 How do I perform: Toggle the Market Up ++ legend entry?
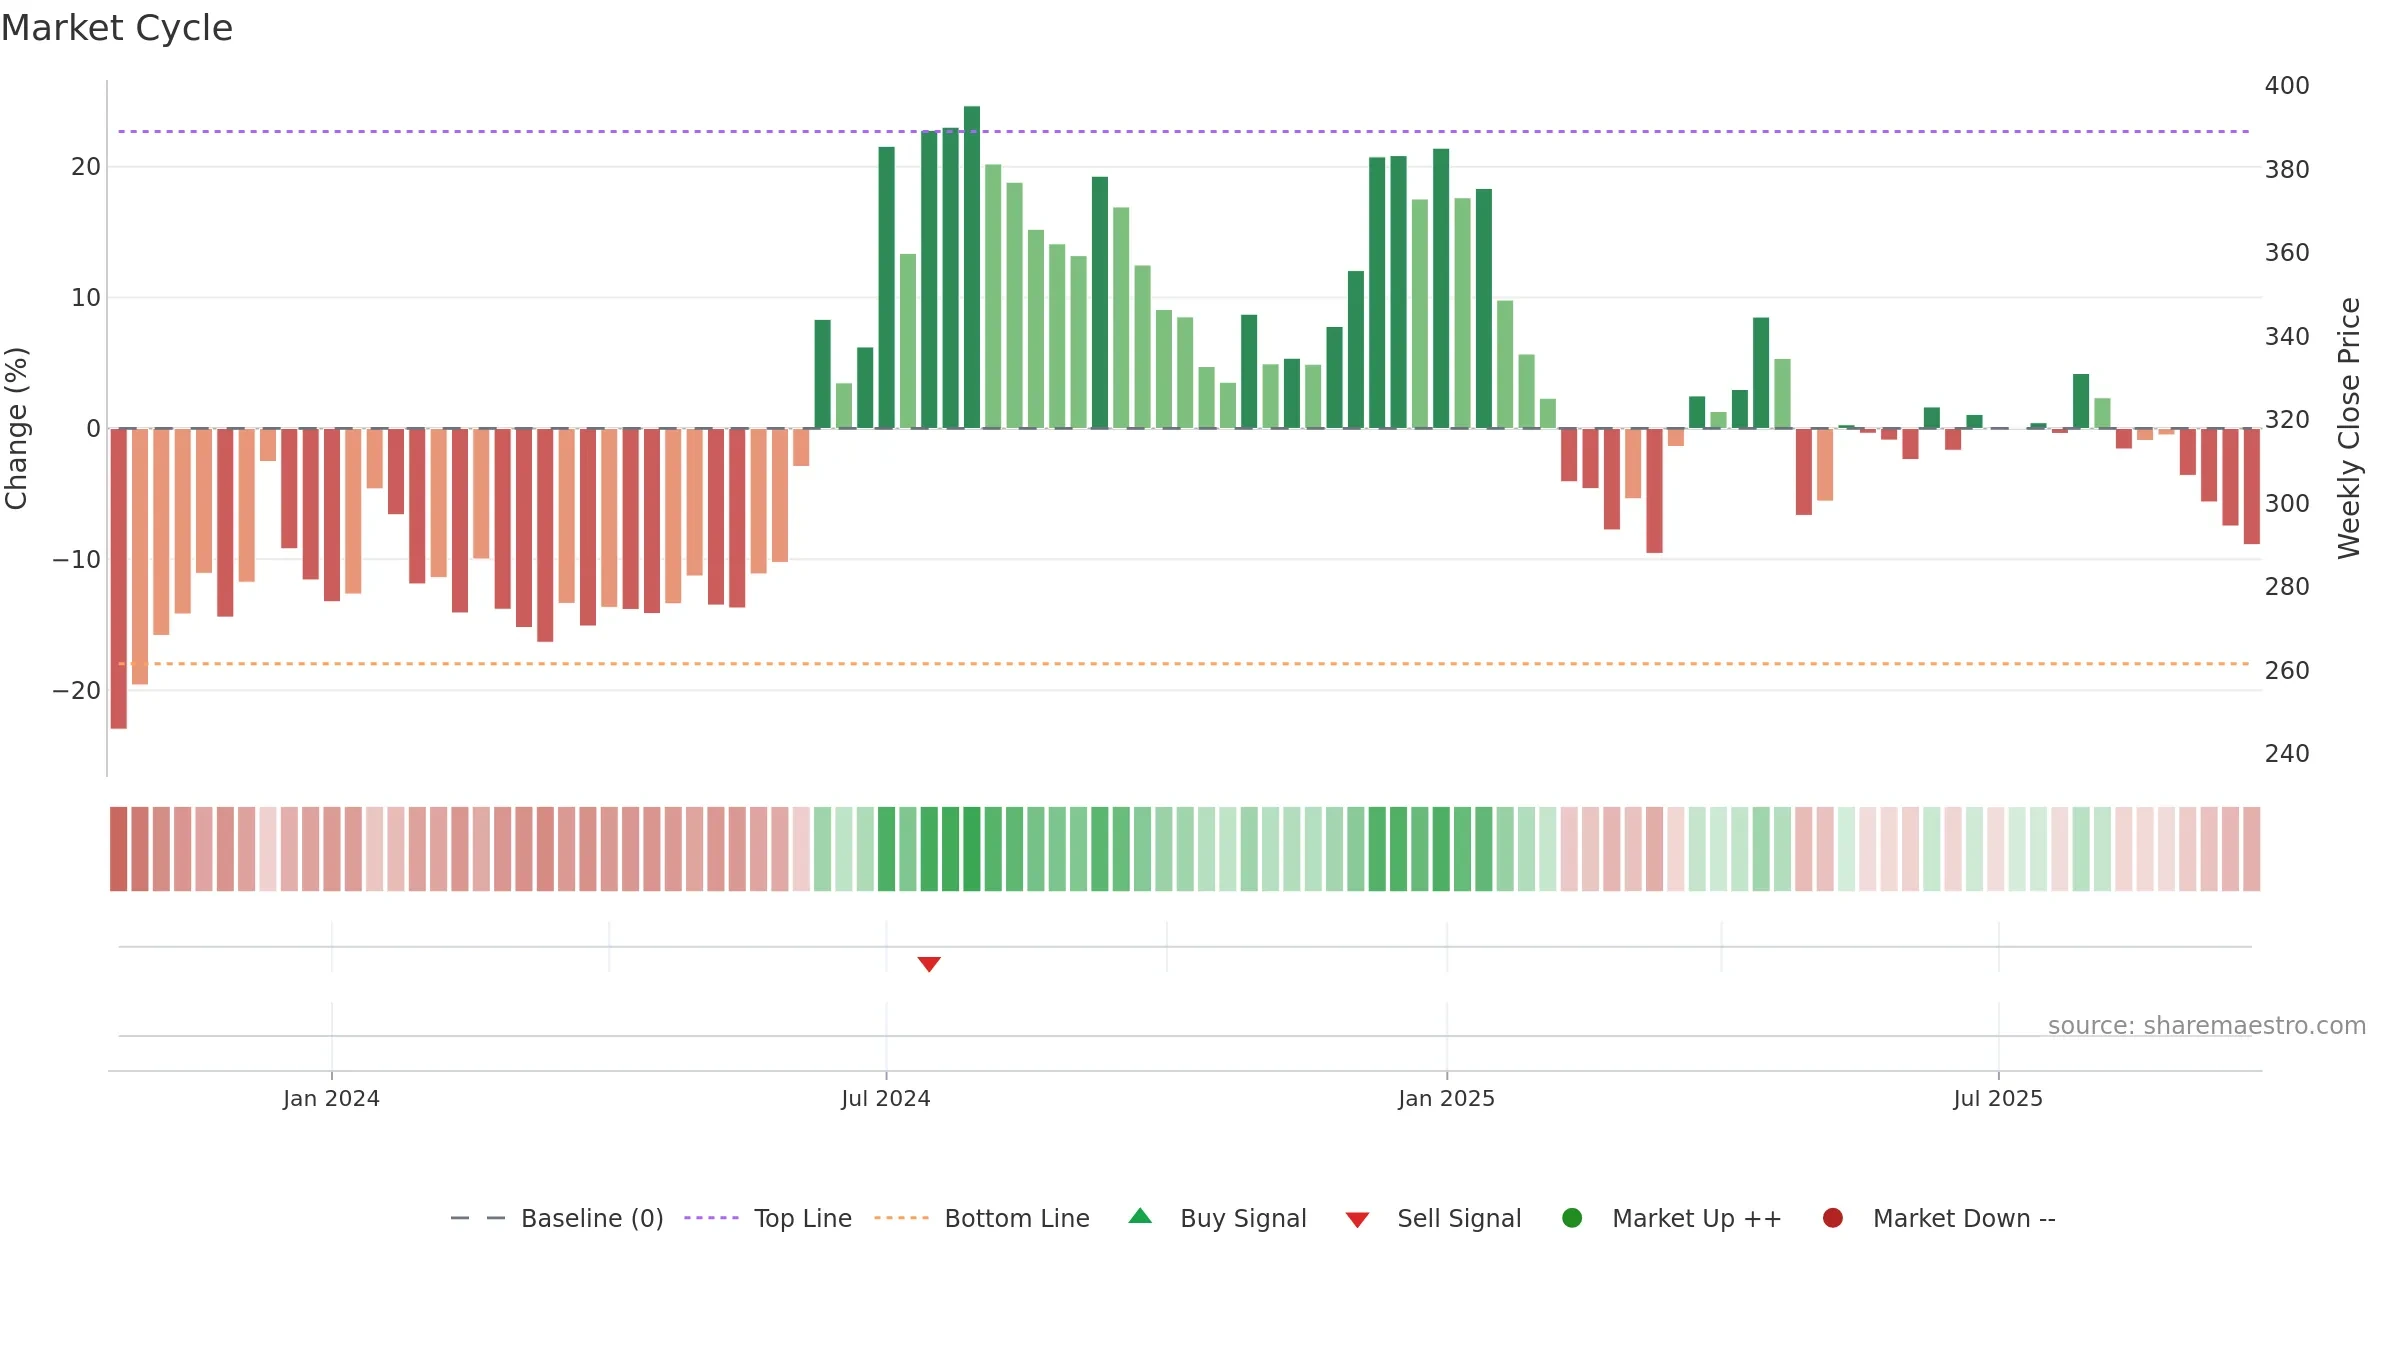tap(1671, 1218)
